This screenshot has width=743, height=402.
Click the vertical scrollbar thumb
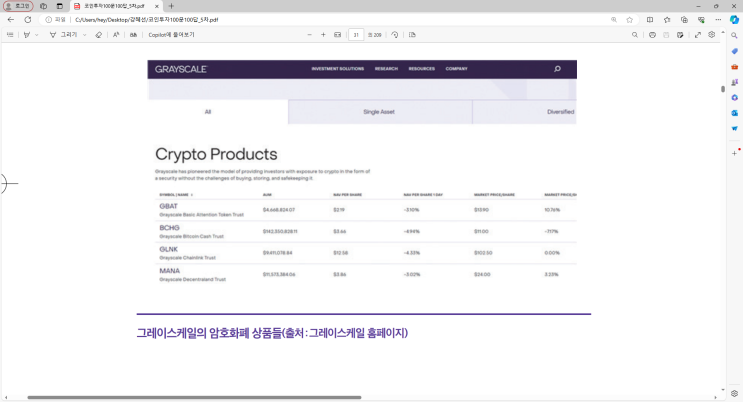click(x=723, y=89)
